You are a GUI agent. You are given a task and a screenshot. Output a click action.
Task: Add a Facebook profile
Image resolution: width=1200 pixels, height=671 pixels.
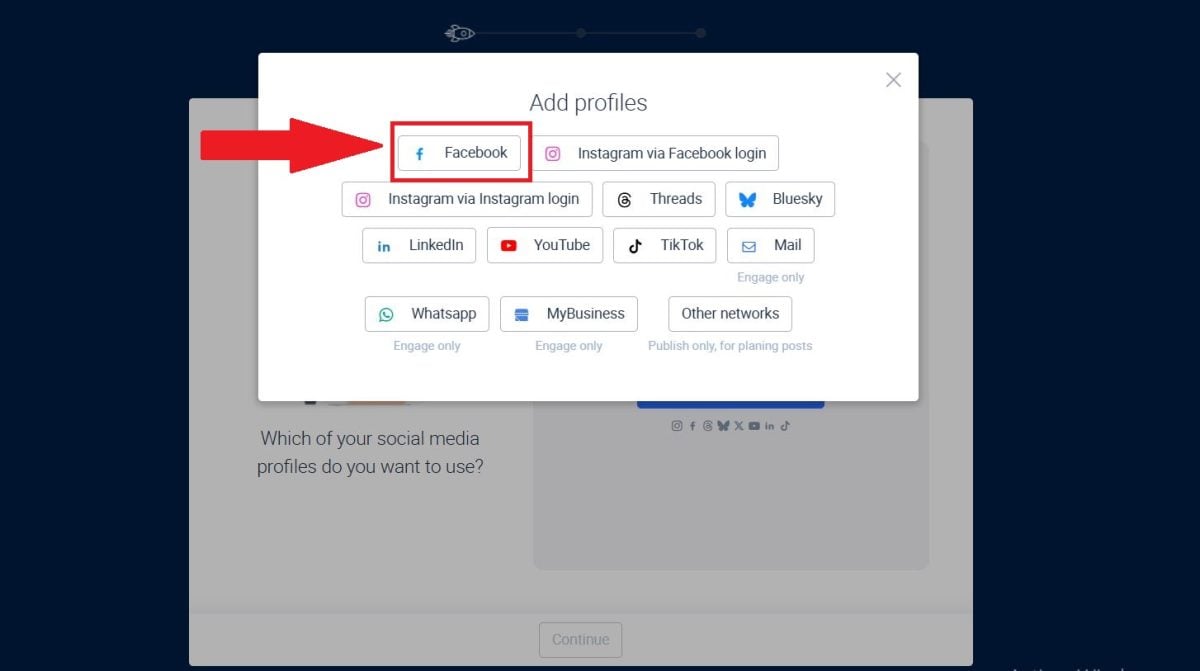459,153
